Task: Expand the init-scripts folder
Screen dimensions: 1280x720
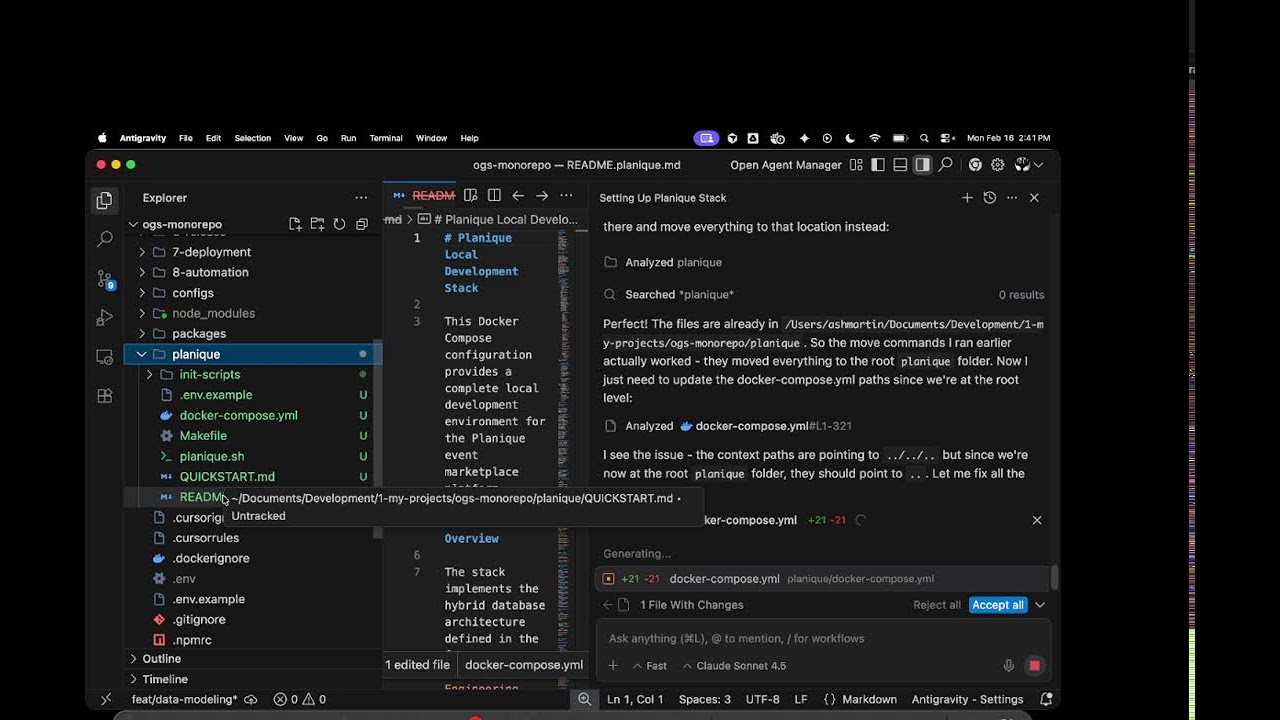Action: click(150, 375)
